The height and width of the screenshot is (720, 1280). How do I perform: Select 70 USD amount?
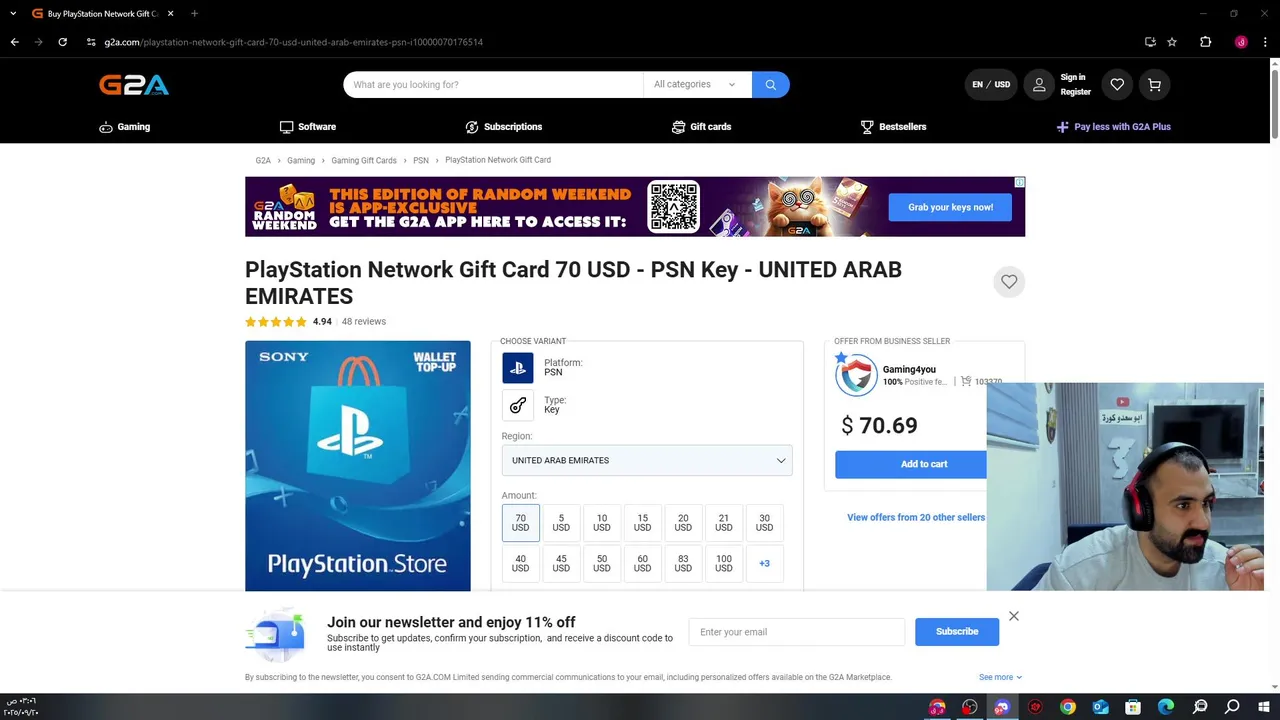520,523
